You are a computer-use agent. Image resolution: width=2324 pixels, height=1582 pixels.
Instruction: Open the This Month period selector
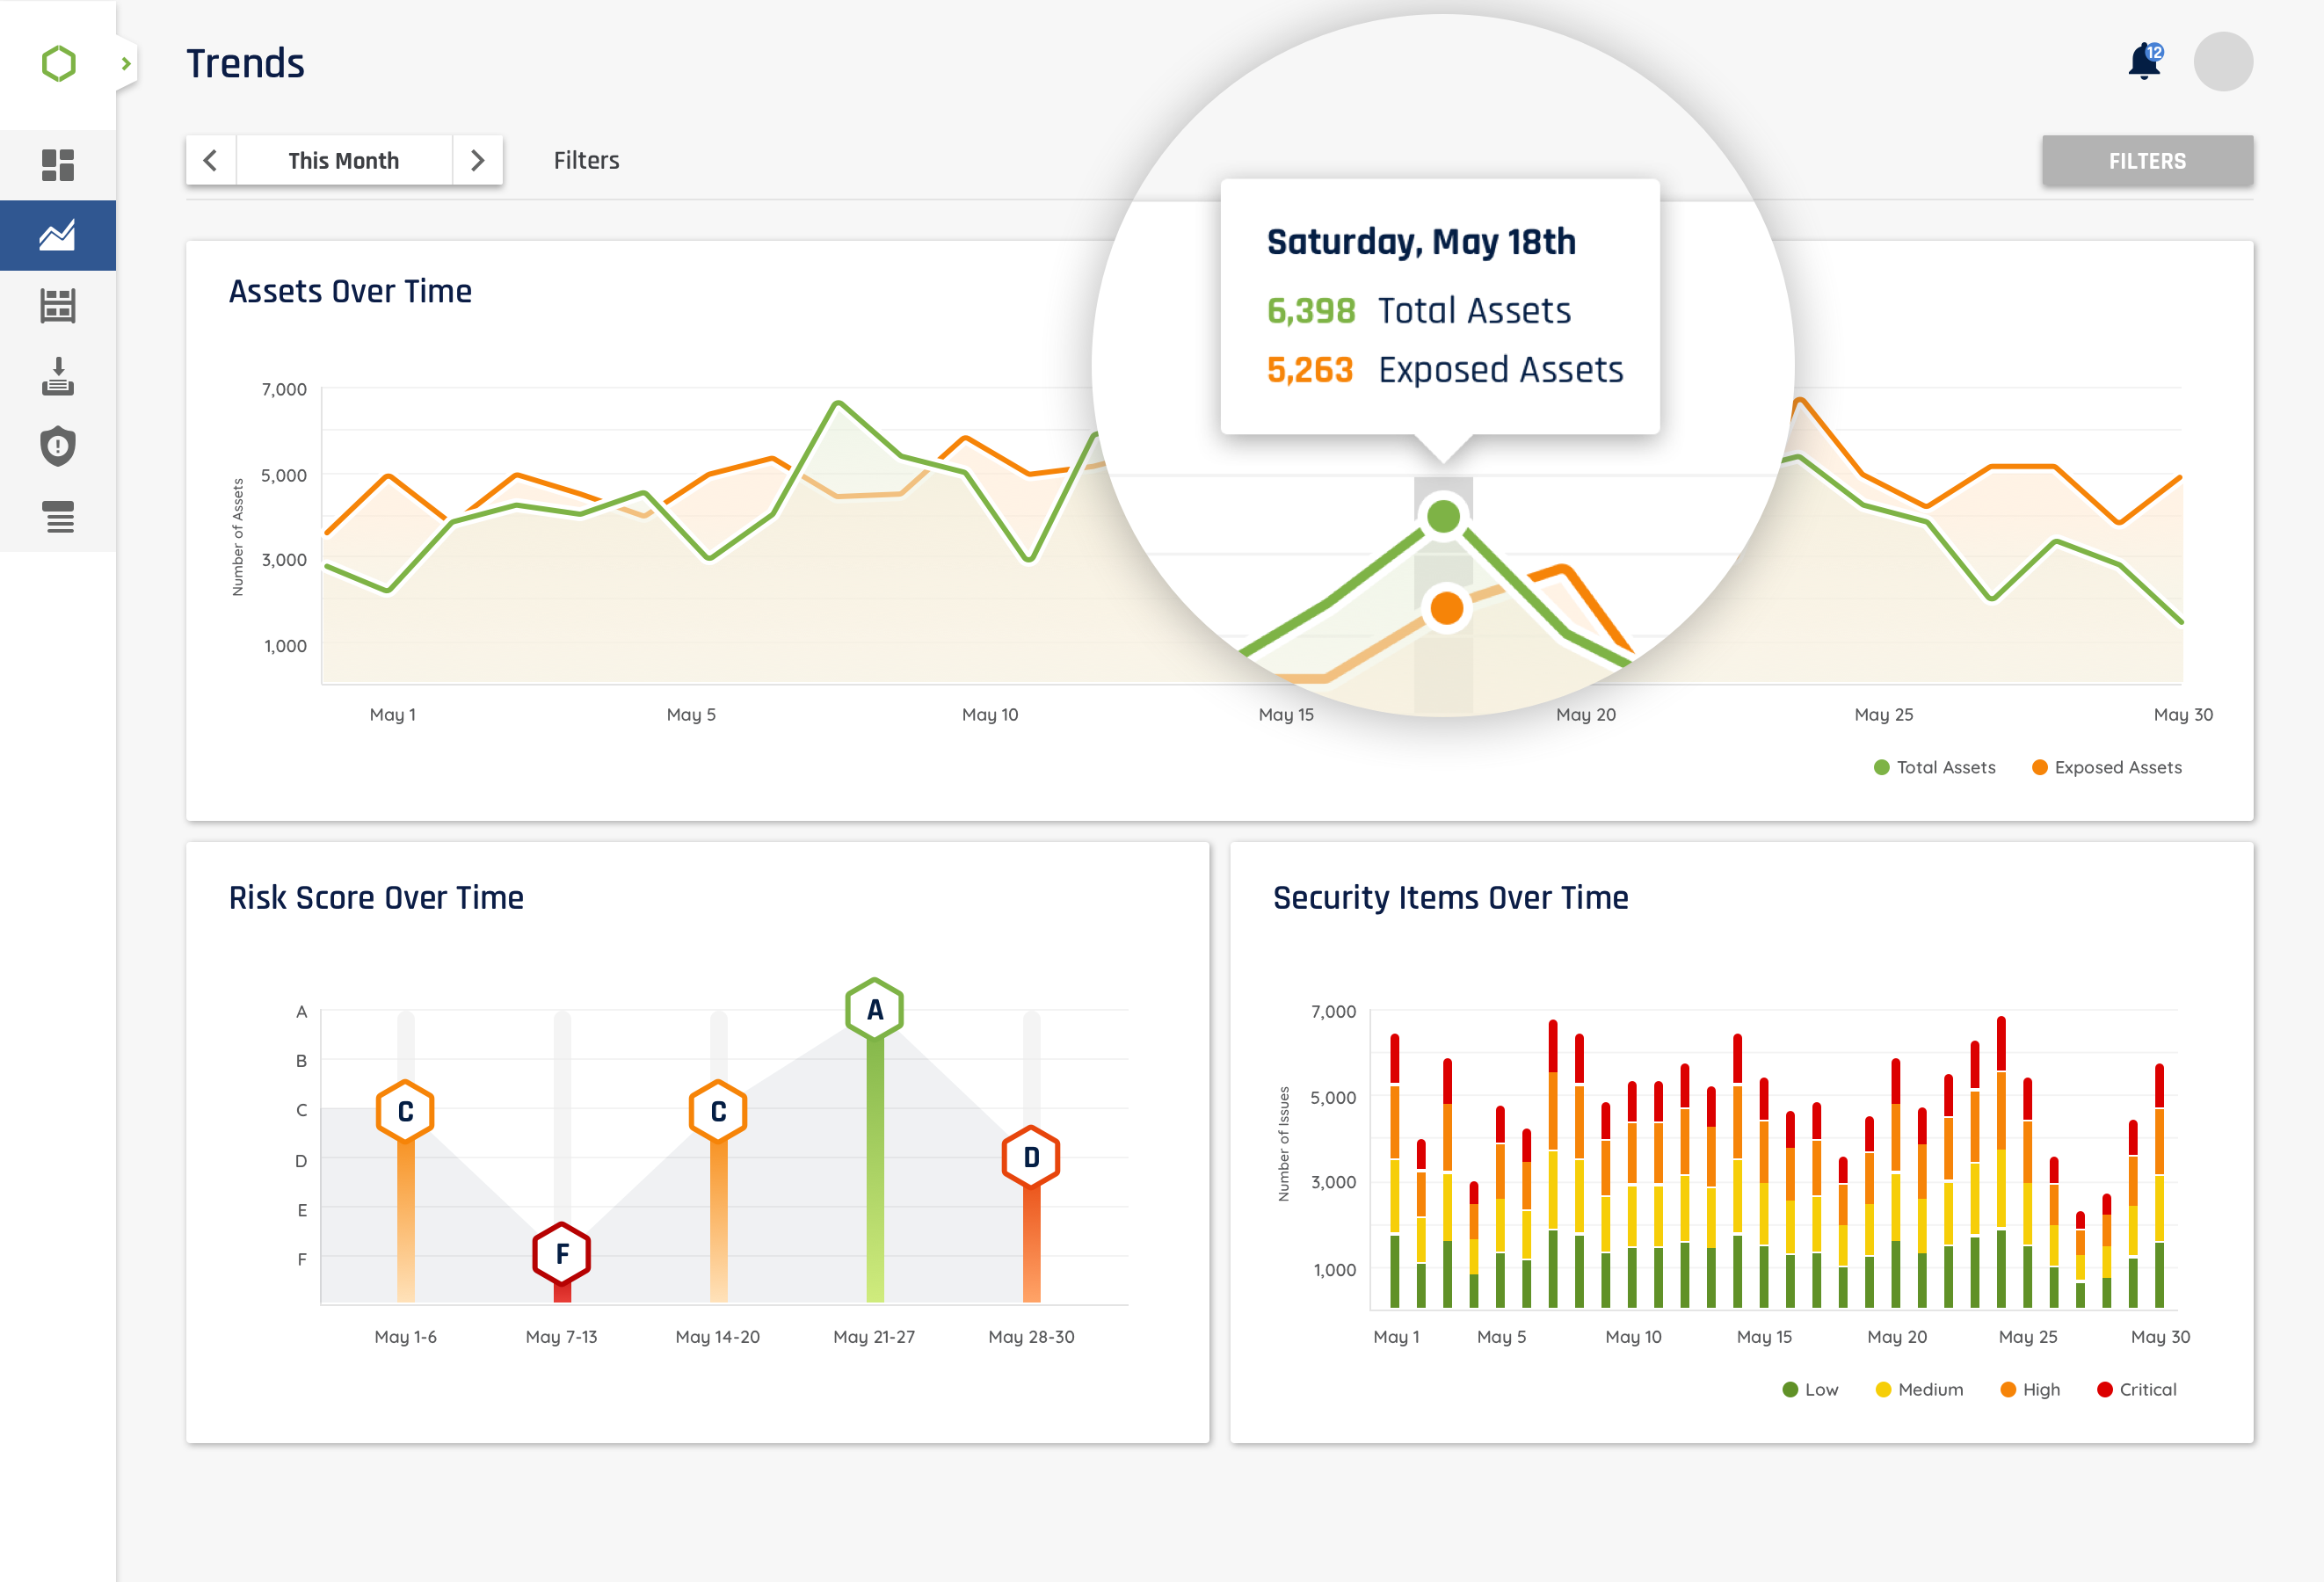point(343,160)
